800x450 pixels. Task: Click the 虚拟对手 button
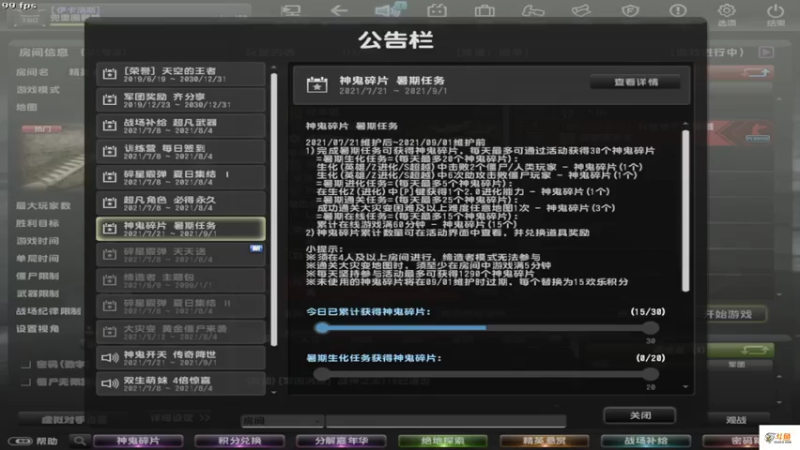[63, 420]
